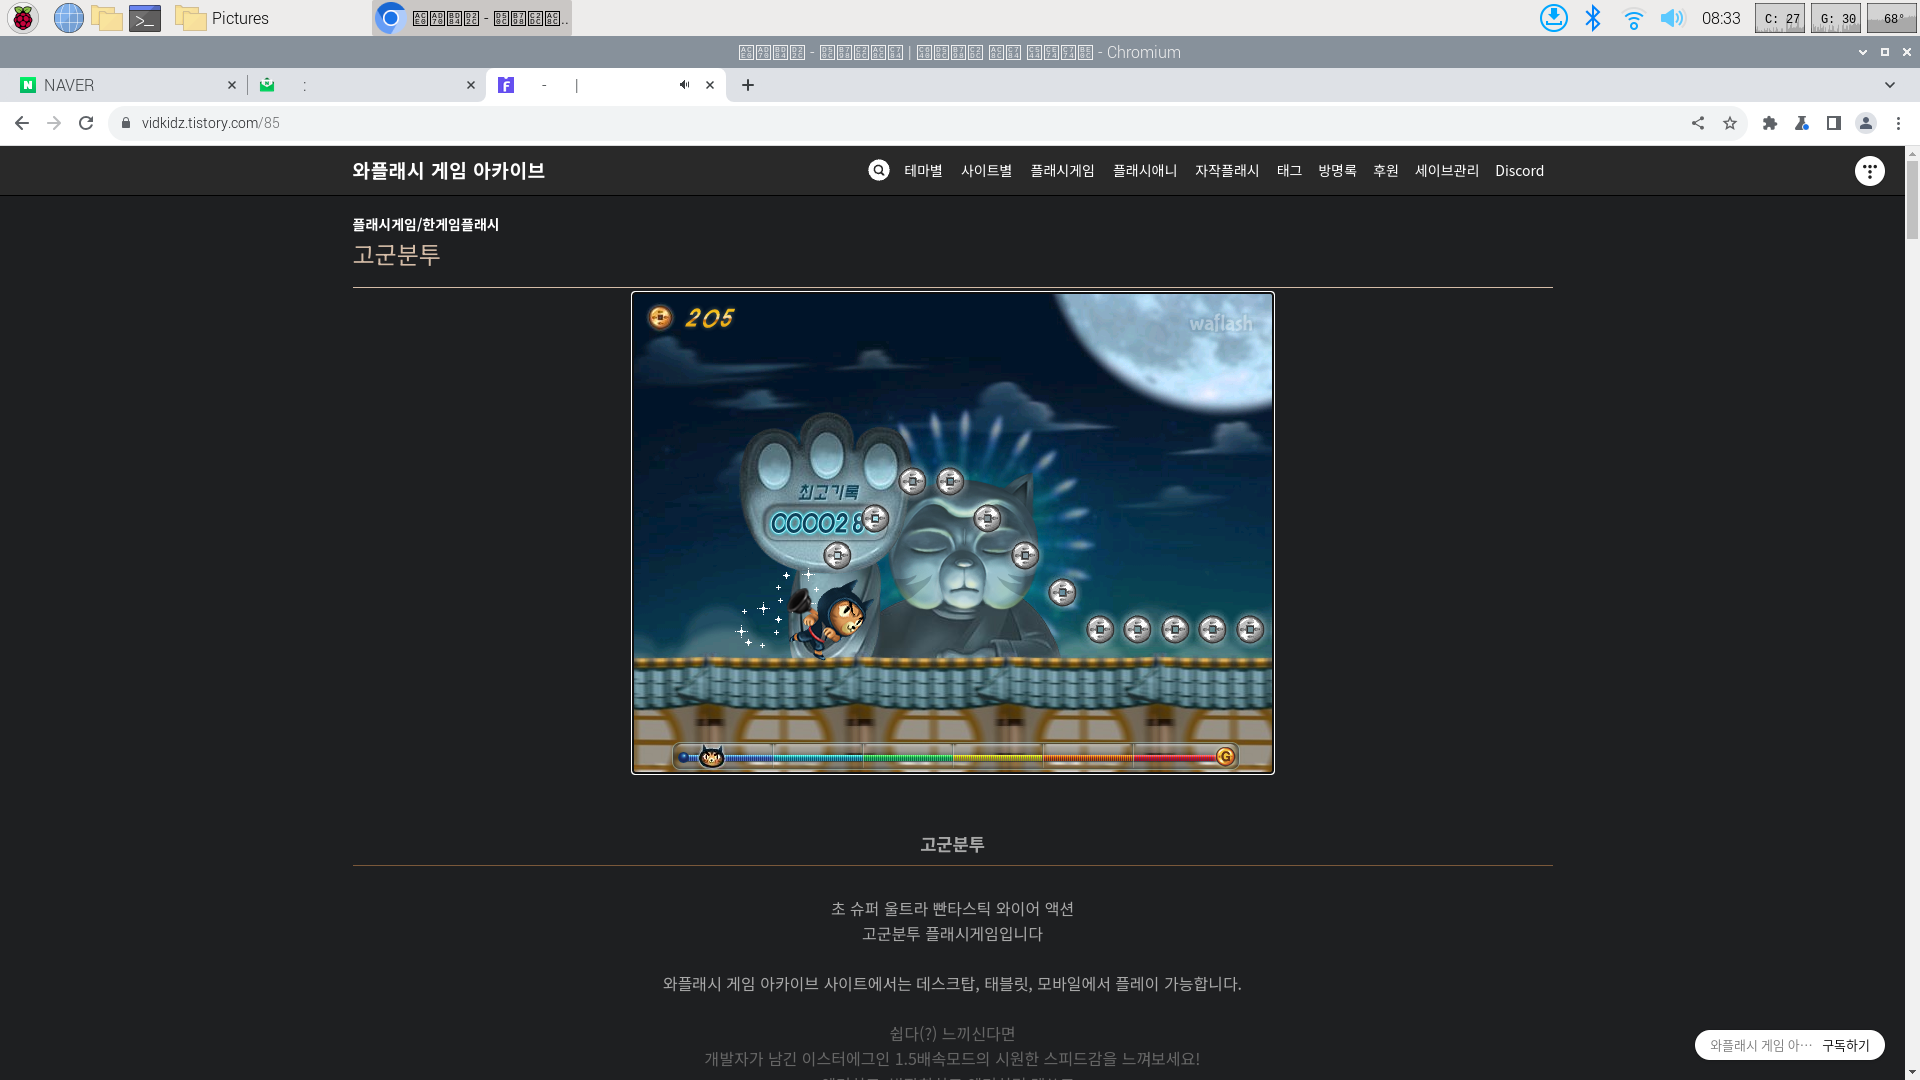Open the site search magnifier
The height and width of the screenshot is (1080, 1920).
tap(879, 170)
